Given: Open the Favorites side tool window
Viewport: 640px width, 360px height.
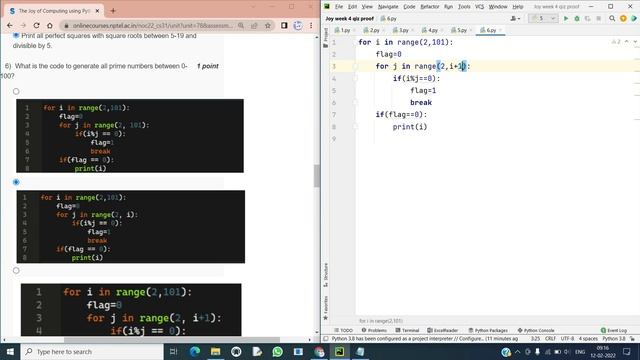Looking at the screenshot, I should click(326, 307).
